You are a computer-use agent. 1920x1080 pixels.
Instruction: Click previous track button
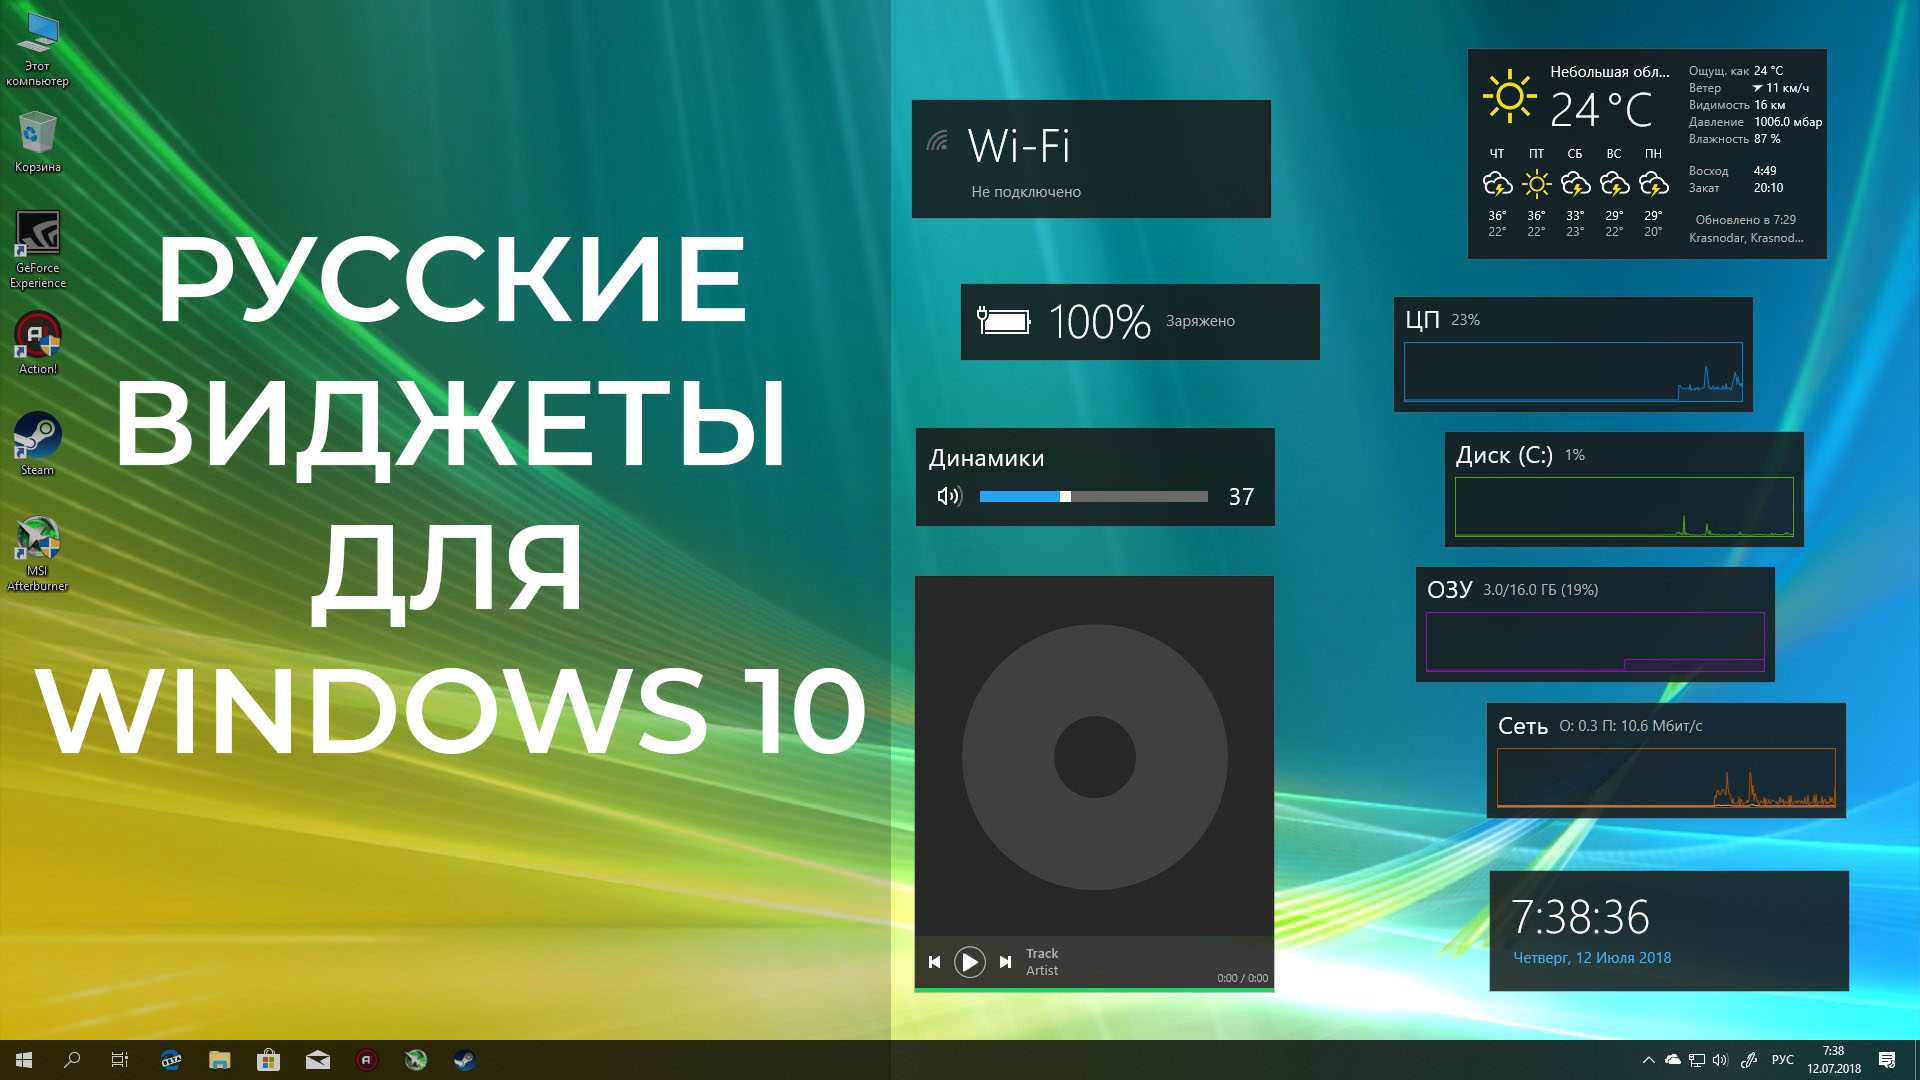coord(934,961)
